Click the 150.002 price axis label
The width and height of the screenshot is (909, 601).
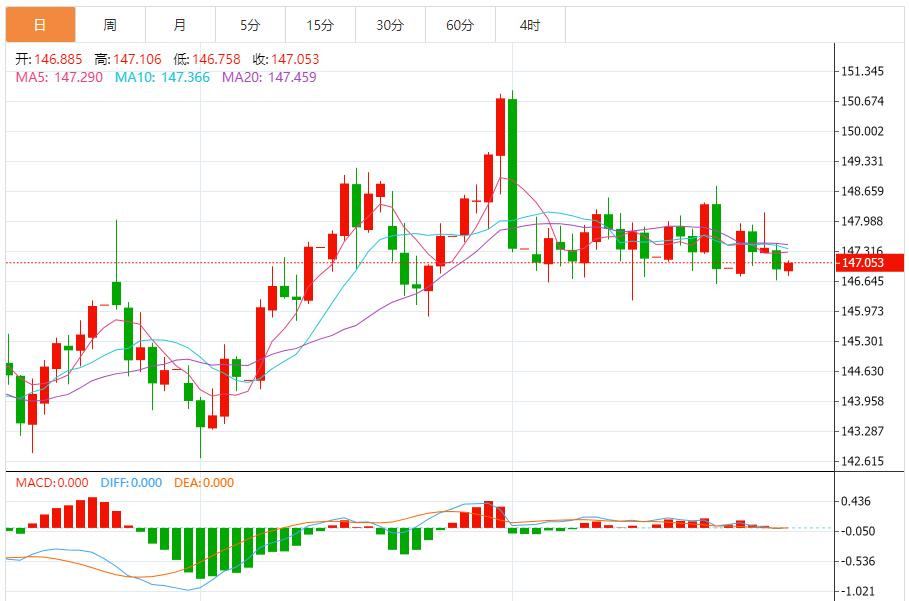point(863,132)
